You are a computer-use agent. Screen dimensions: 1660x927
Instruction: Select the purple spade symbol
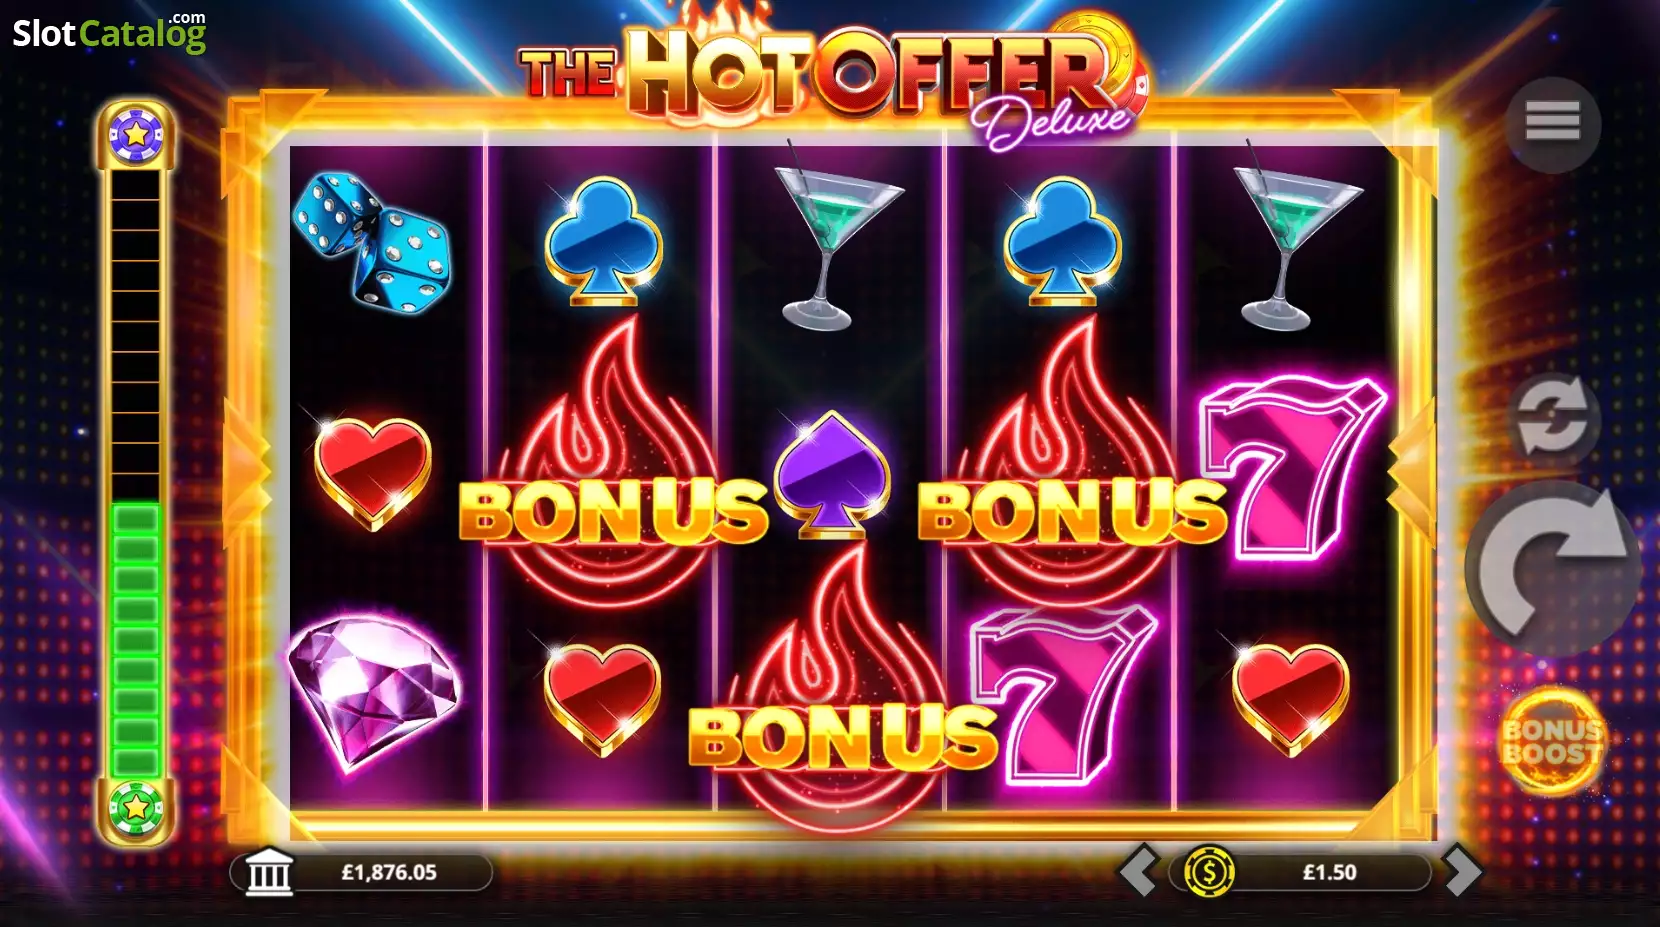pyautogui.click(x=831, y=472)
